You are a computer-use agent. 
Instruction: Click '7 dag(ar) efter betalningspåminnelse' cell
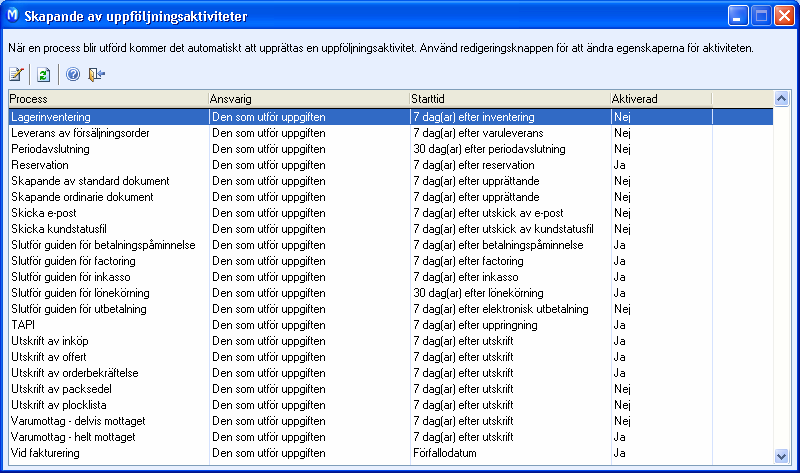click(x=498, y=245)
